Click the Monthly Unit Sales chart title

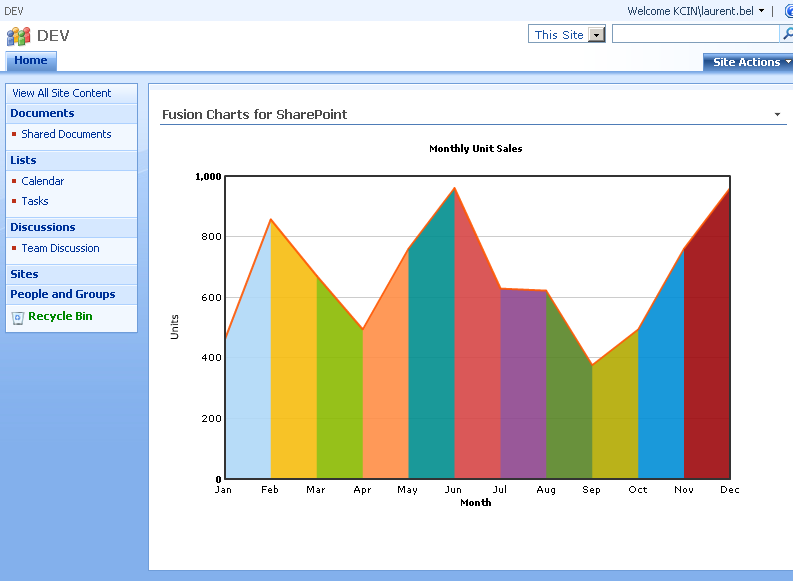click(475, 149)
